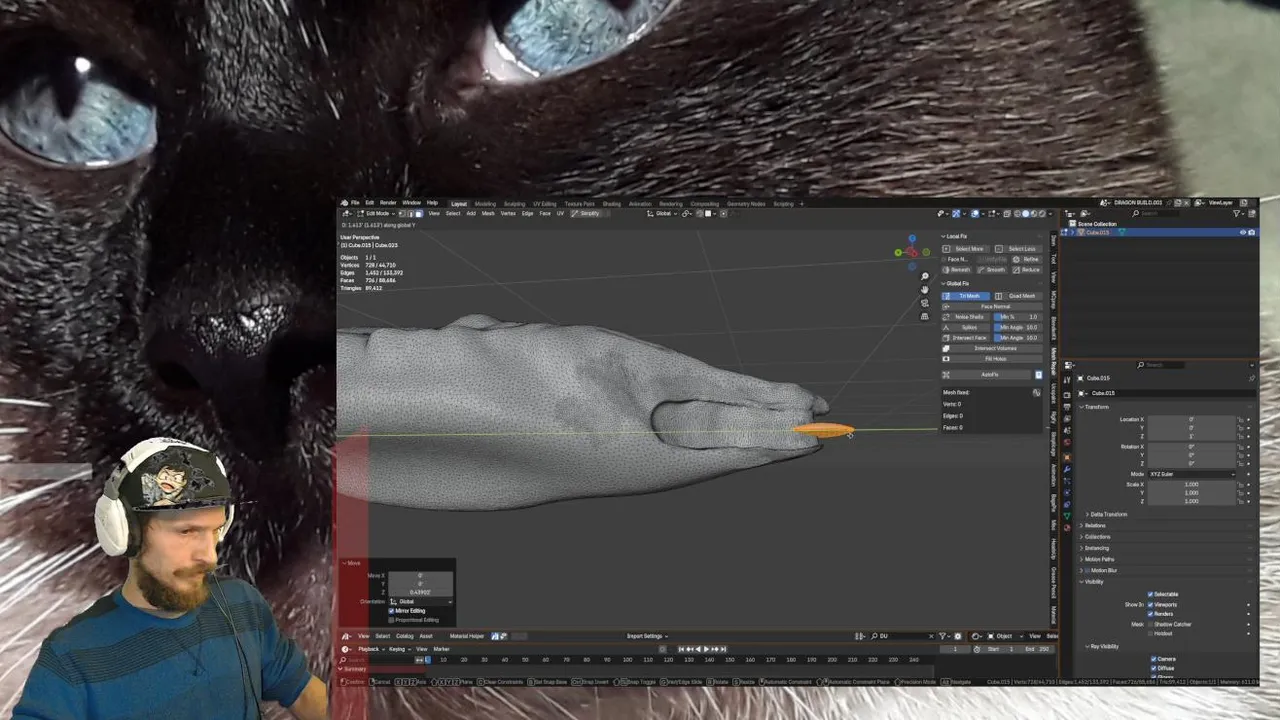Click the Fill Holes button
The height and width of the screenshot is (720, 1280).
click(992, 359)
